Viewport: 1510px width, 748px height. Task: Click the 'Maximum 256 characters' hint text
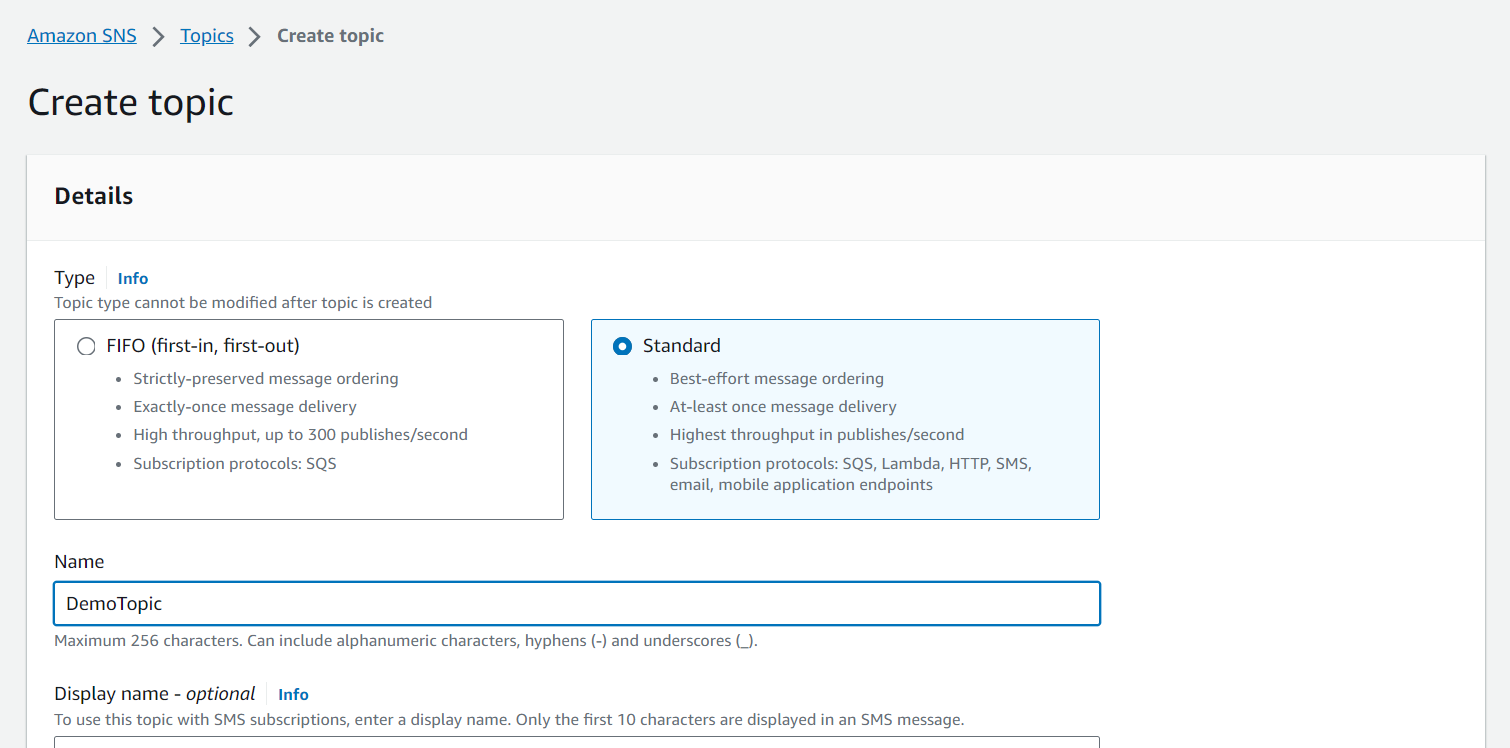[x=406, y=641]
